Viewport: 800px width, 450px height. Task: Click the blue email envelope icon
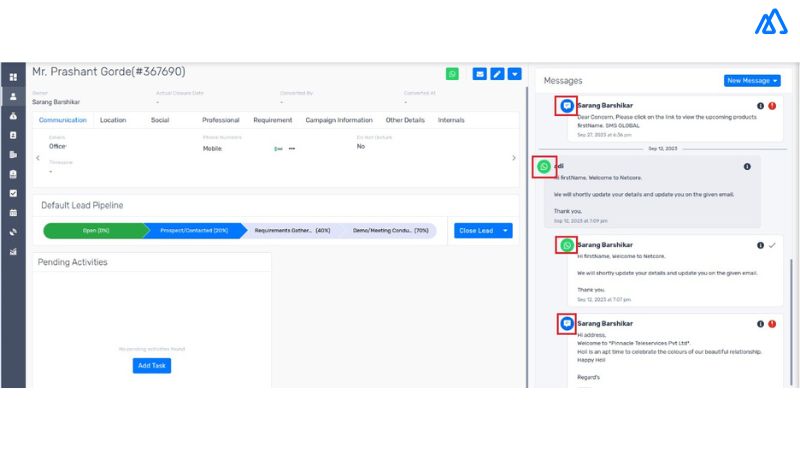480,74
